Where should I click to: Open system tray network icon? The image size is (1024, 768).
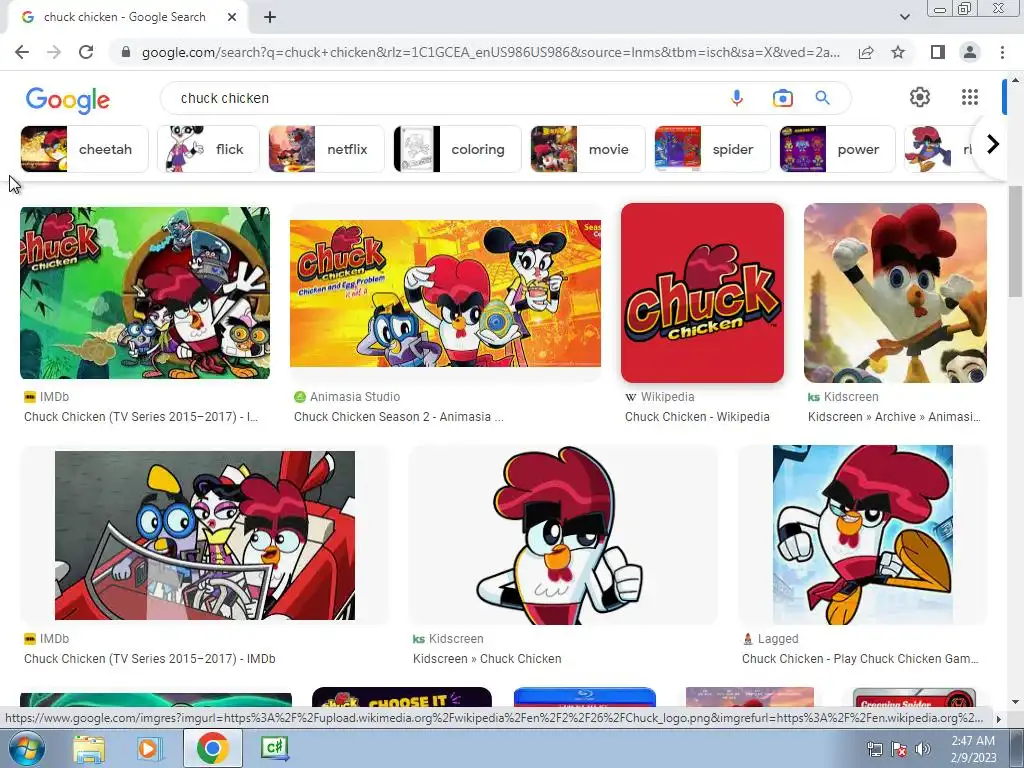tap(874, 749)
